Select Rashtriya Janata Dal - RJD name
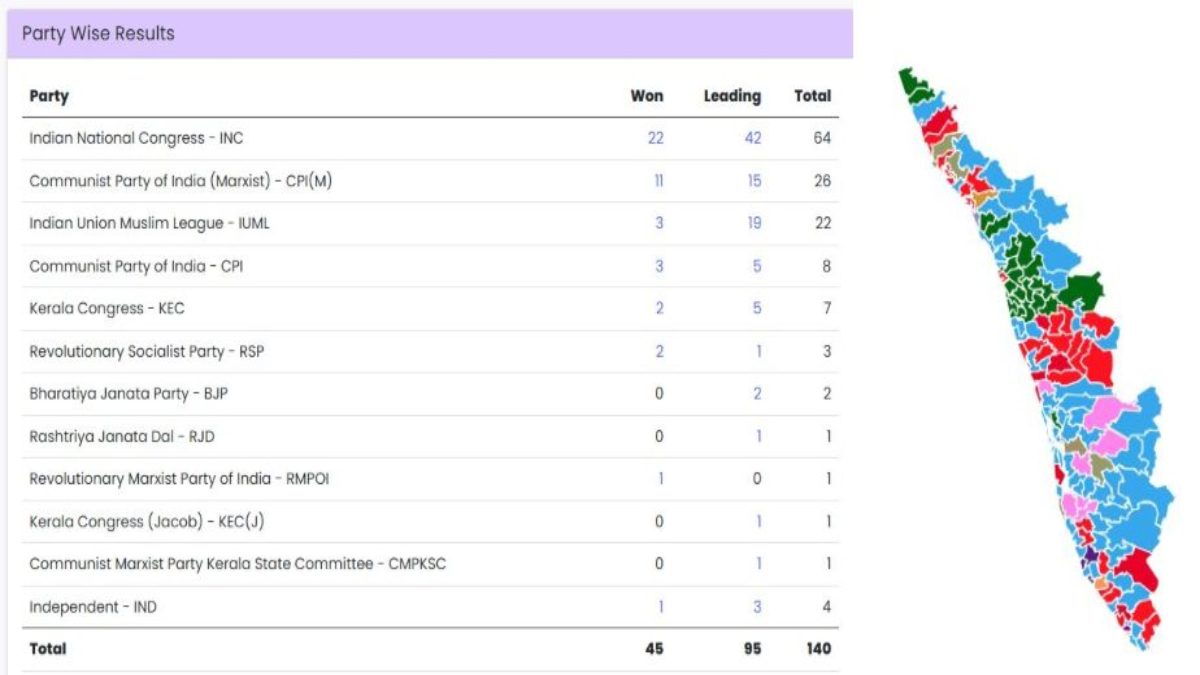This screenshot has height=675, width=1200. pos(124,436)
